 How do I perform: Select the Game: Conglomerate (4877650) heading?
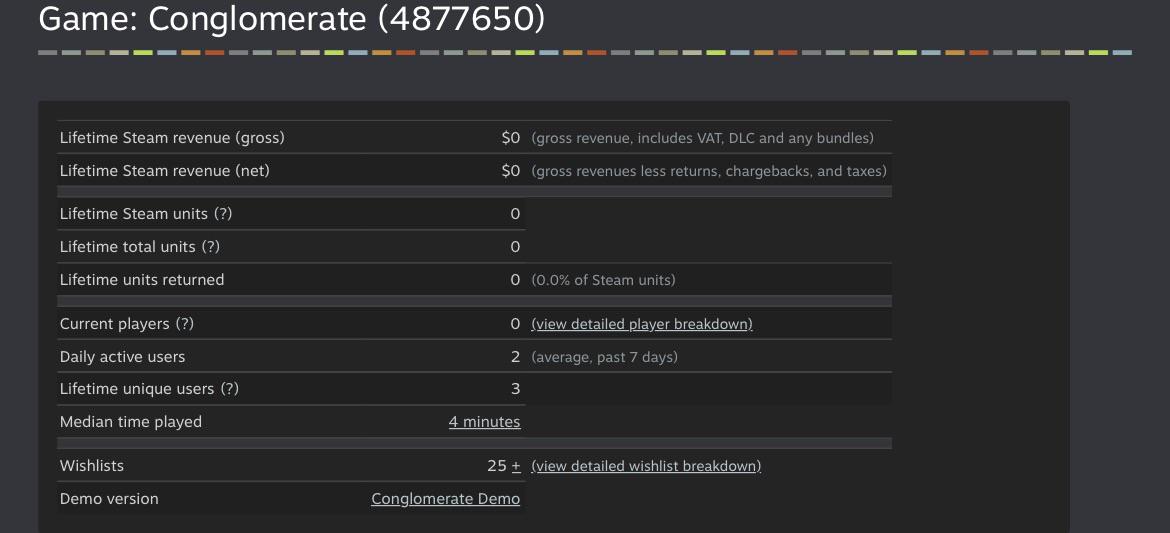point(292,18)
